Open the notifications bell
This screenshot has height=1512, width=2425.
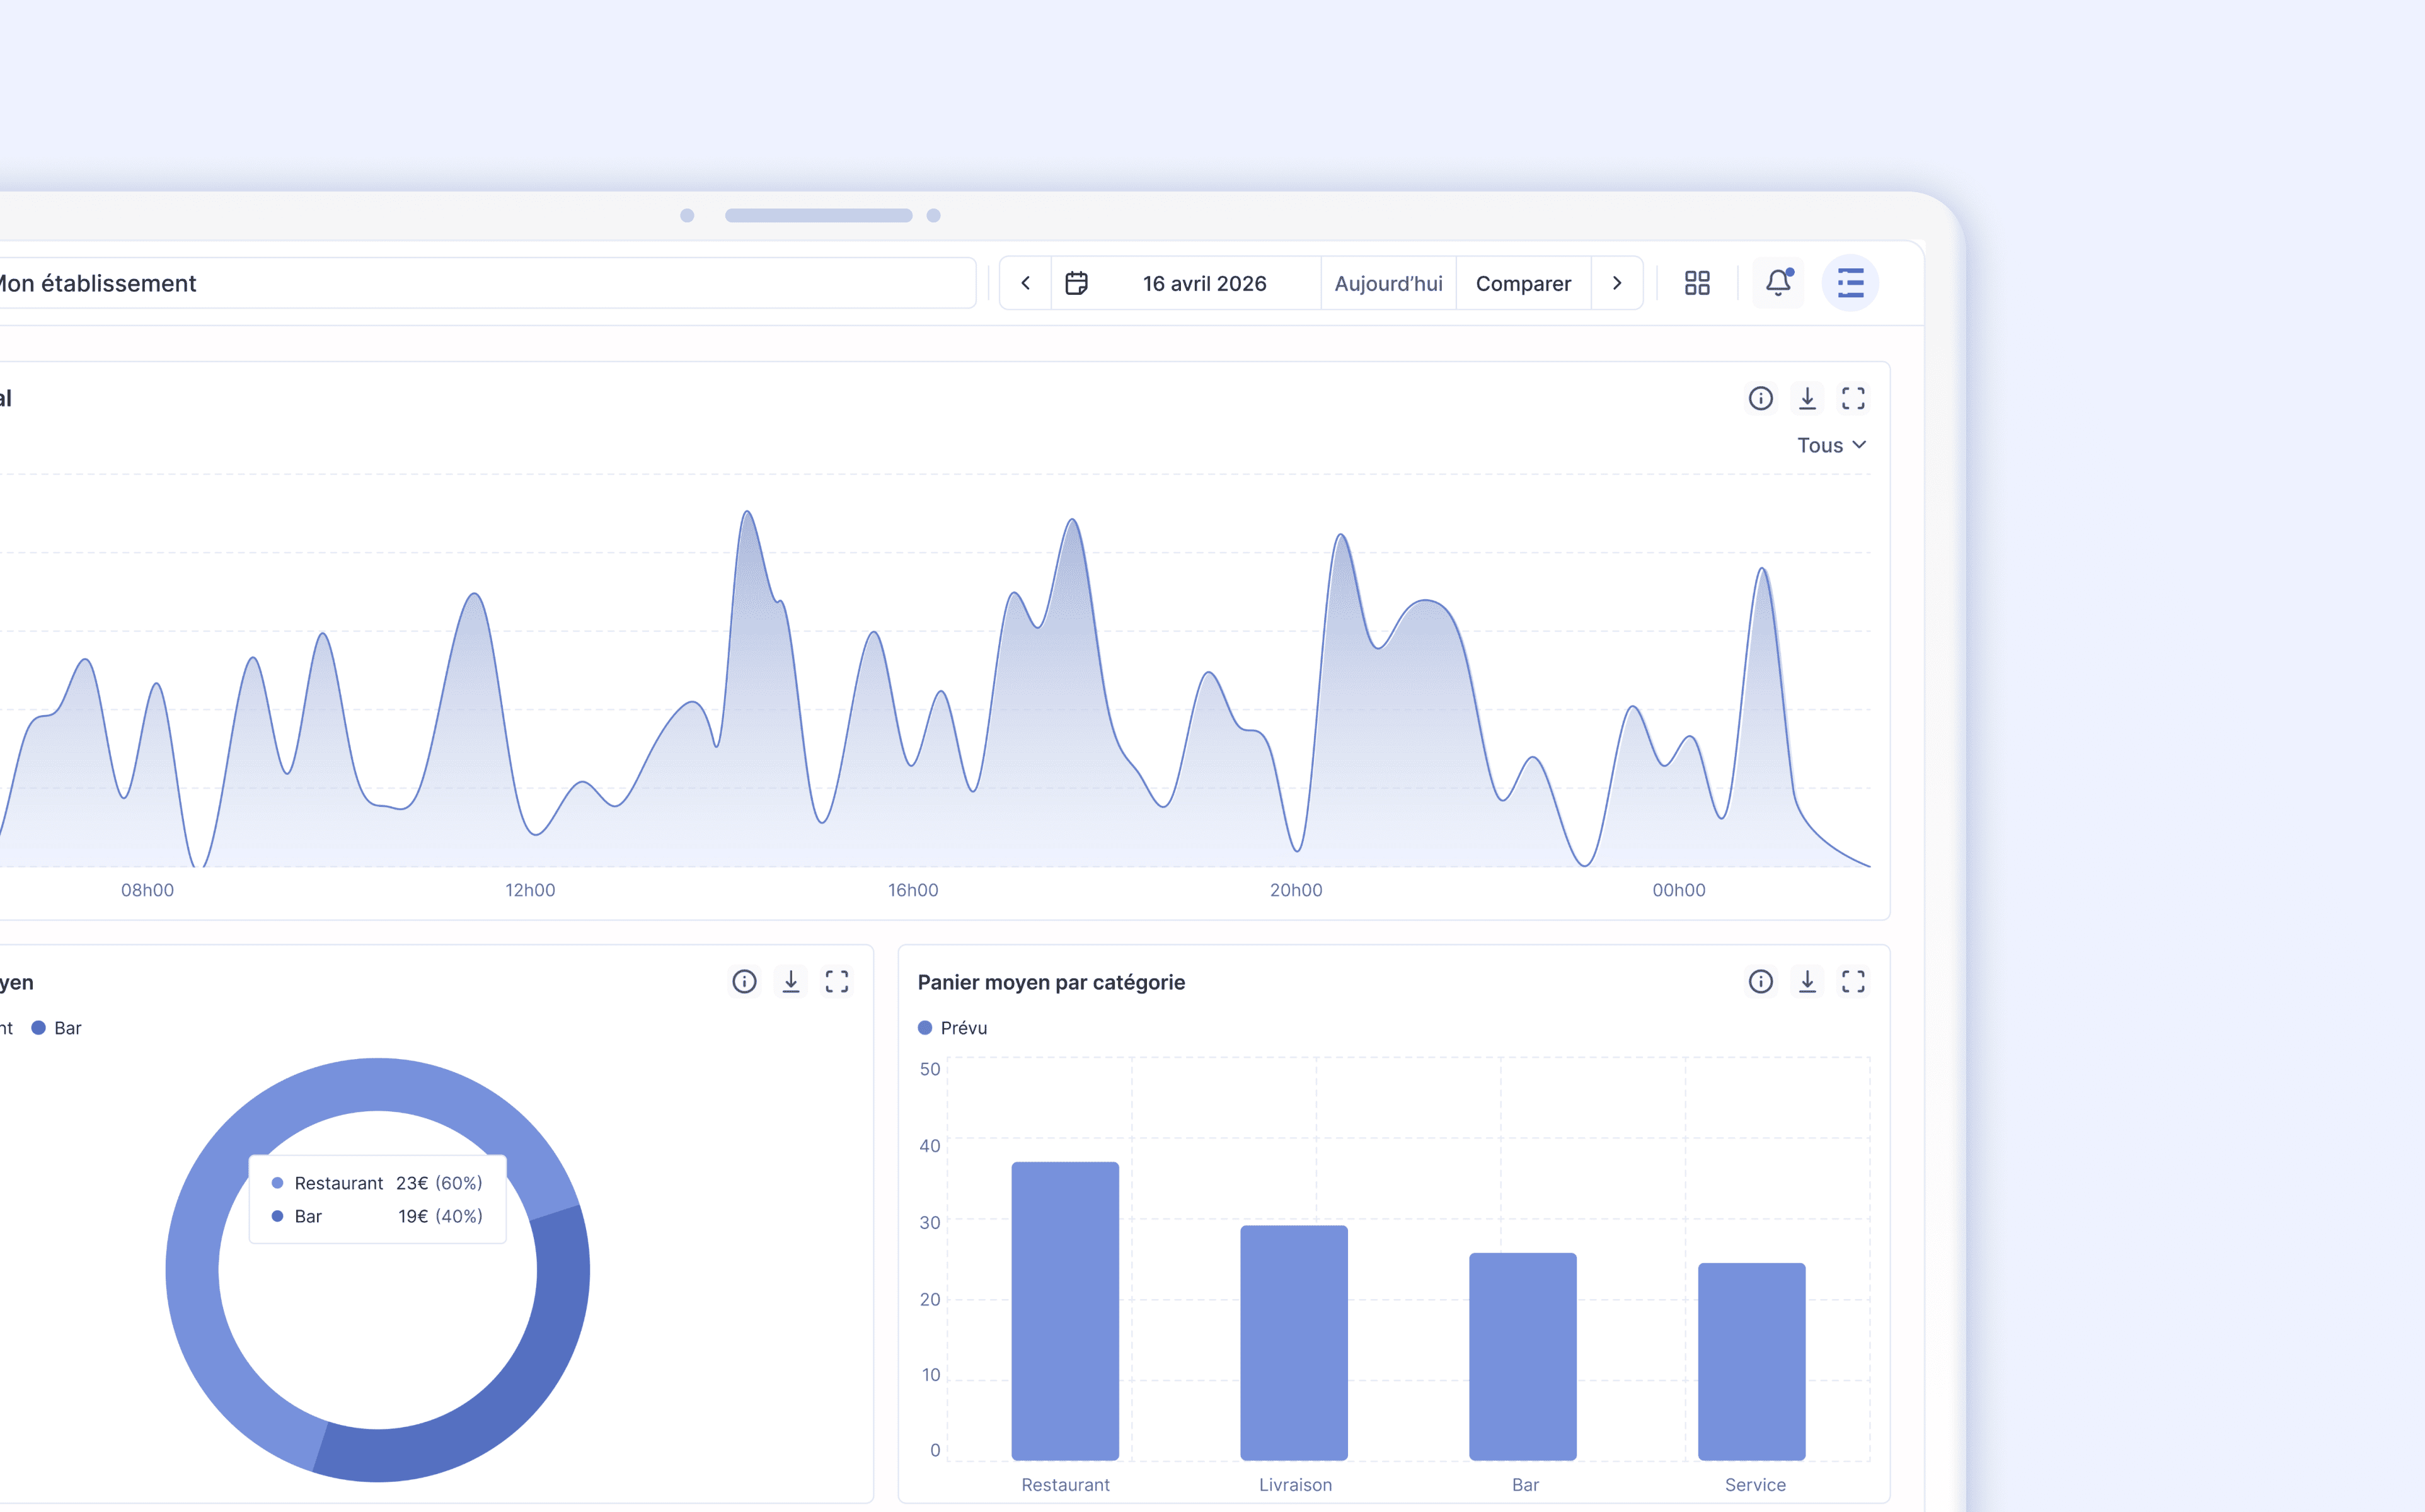point(1777,283)
